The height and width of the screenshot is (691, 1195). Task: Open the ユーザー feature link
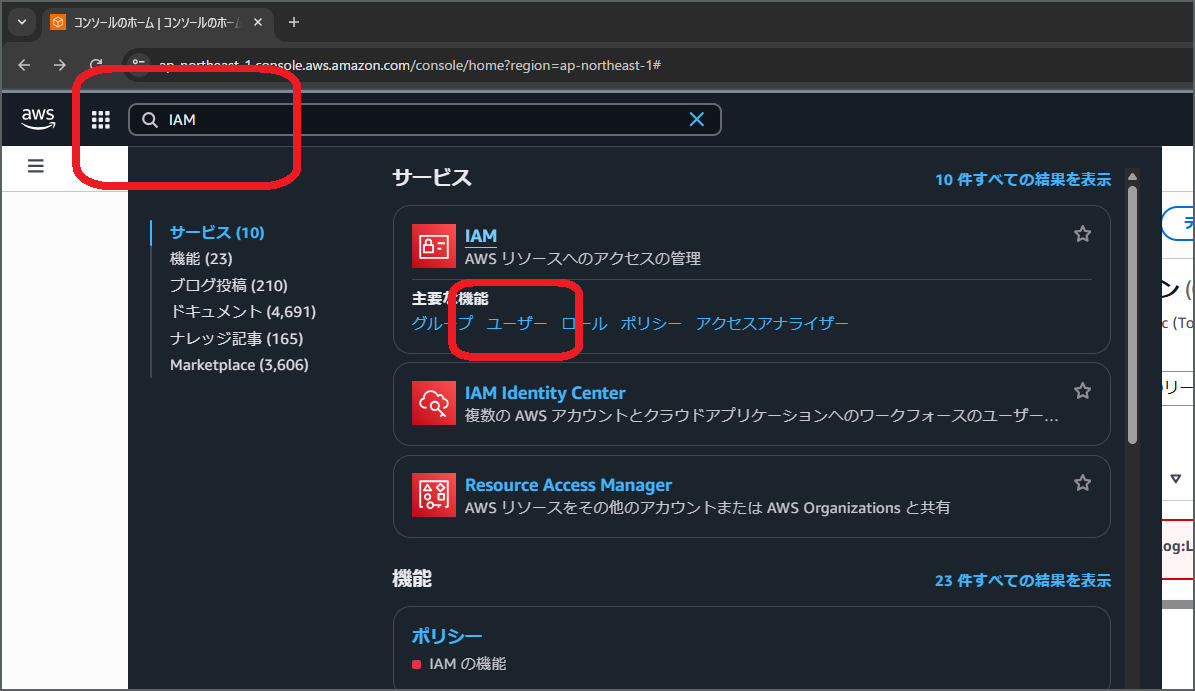[517, 323]
